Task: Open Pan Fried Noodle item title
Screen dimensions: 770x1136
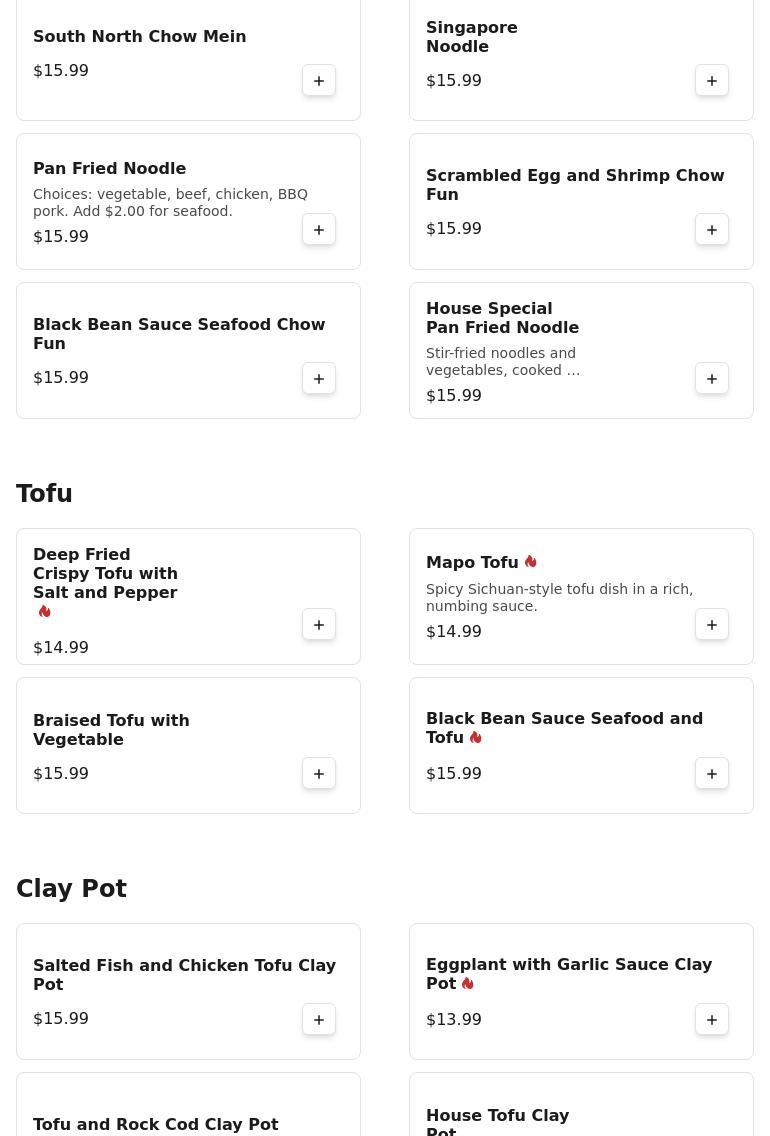Action: pos(110,168)
